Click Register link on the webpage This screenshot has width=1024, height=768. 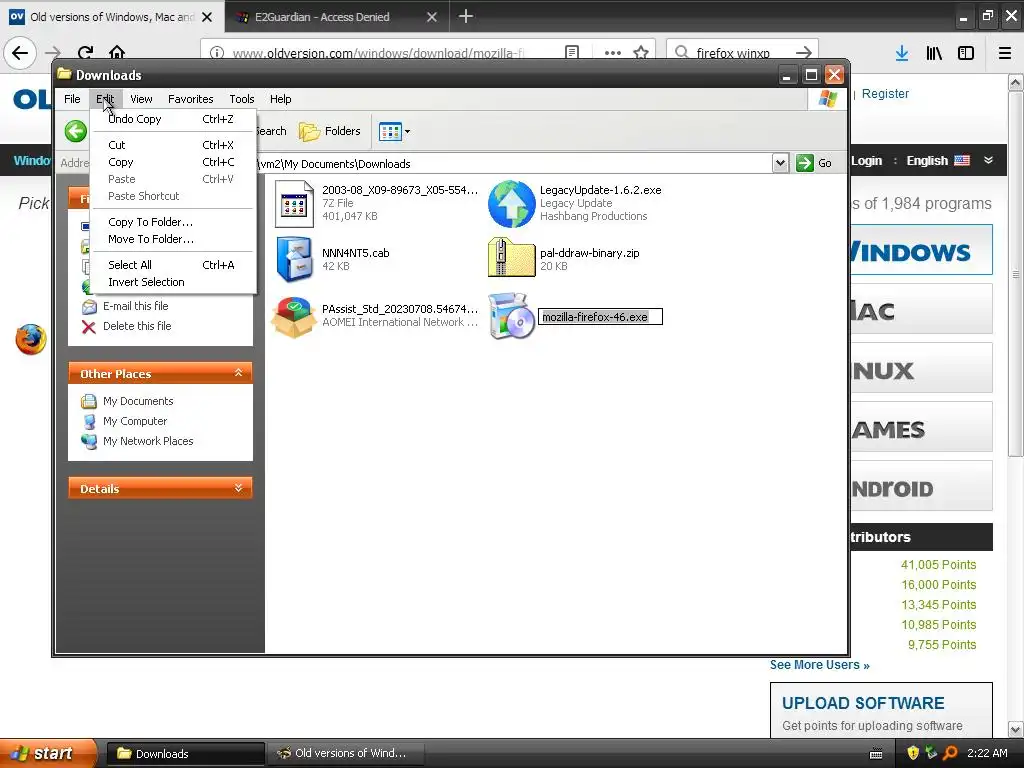[x=885, y=93]
